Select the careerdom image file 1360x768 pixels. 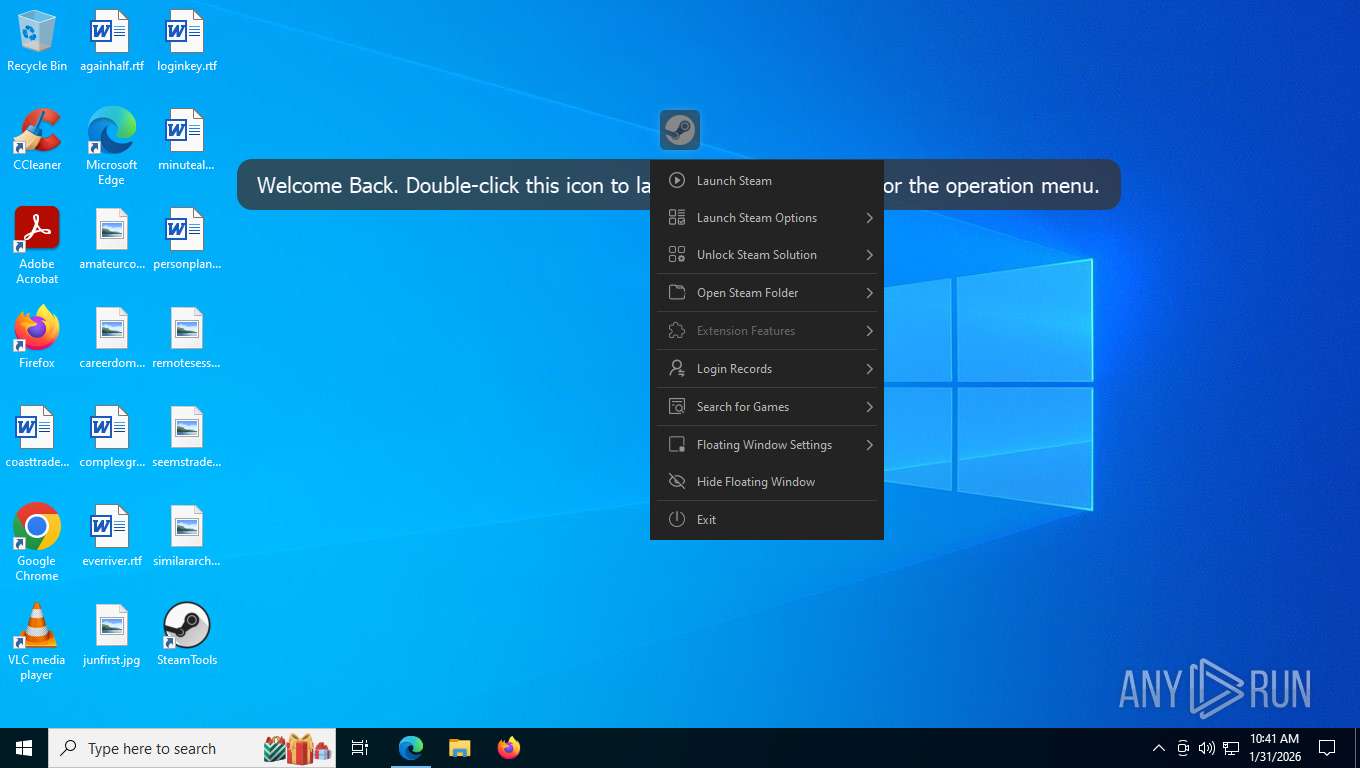[x=111, y=338]
